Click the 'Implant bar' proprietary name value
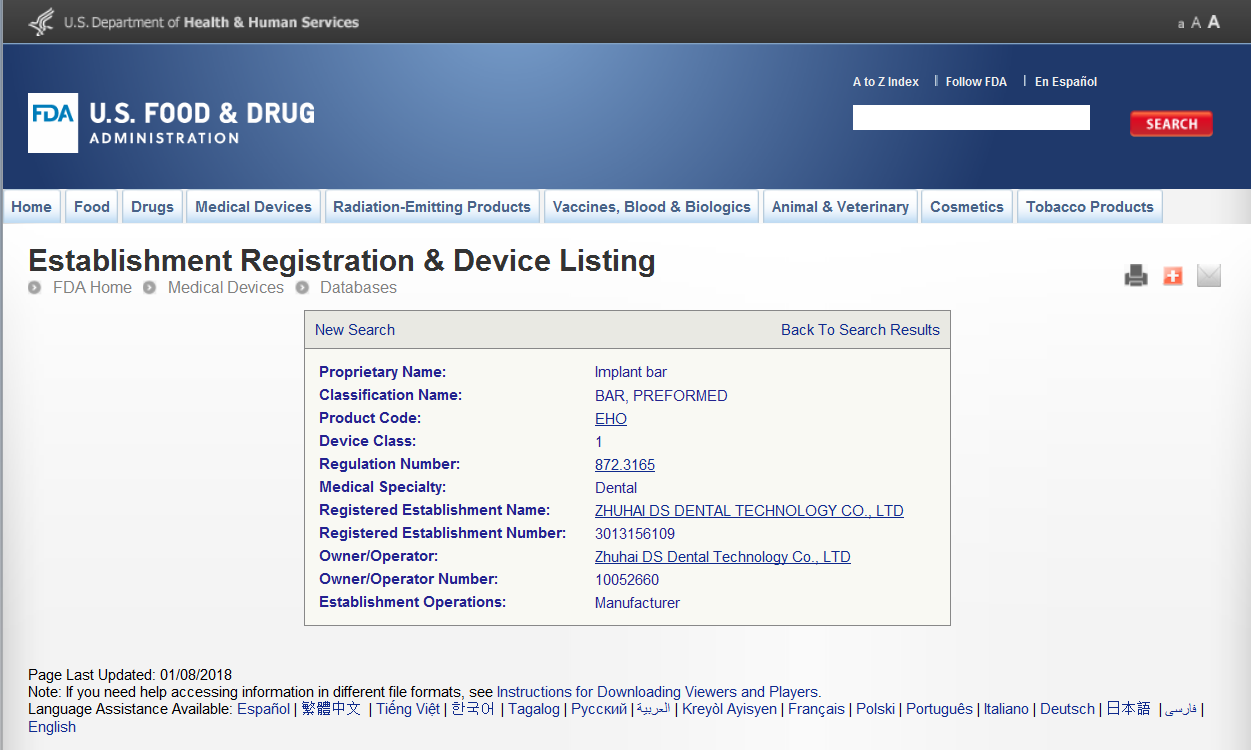The height and width of the screenshot is (750, 1251). click(x=631, y=373)
